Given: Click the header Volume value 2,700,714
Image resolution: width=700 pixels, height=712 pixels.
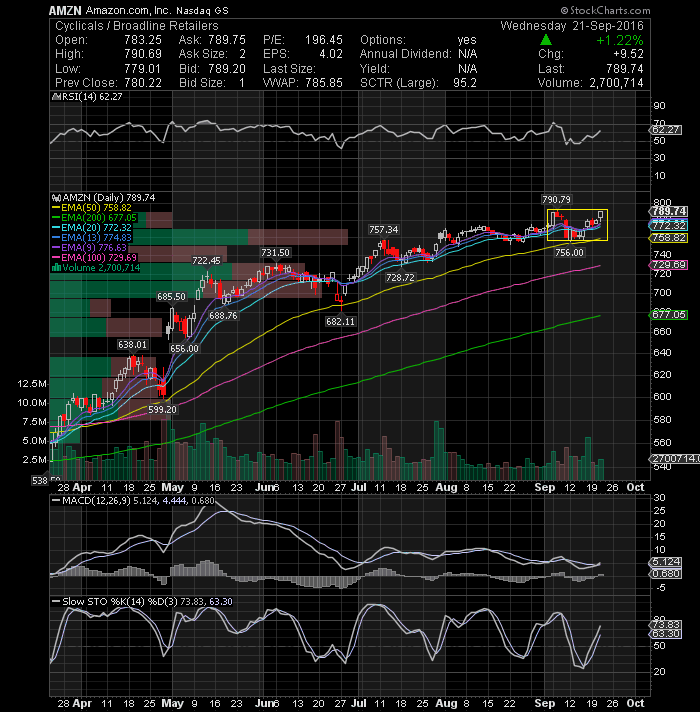Looking at the screenshot, I should coord(616,83).
